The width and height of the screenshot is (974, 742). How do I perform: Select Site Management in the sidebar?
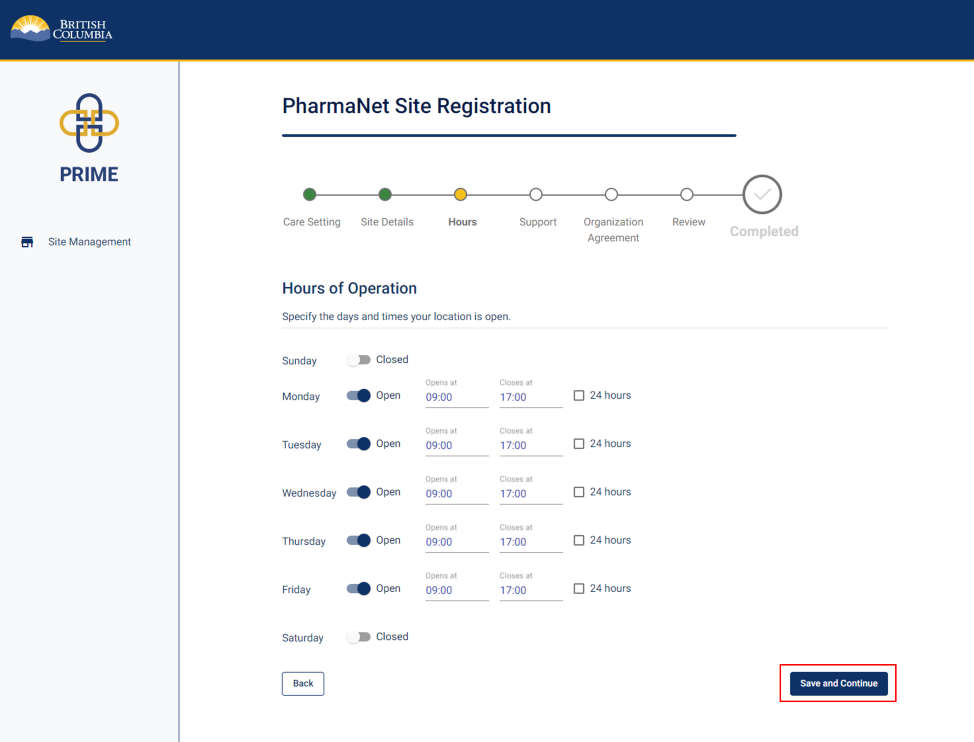pyautogui.click(x=89, y=241)
